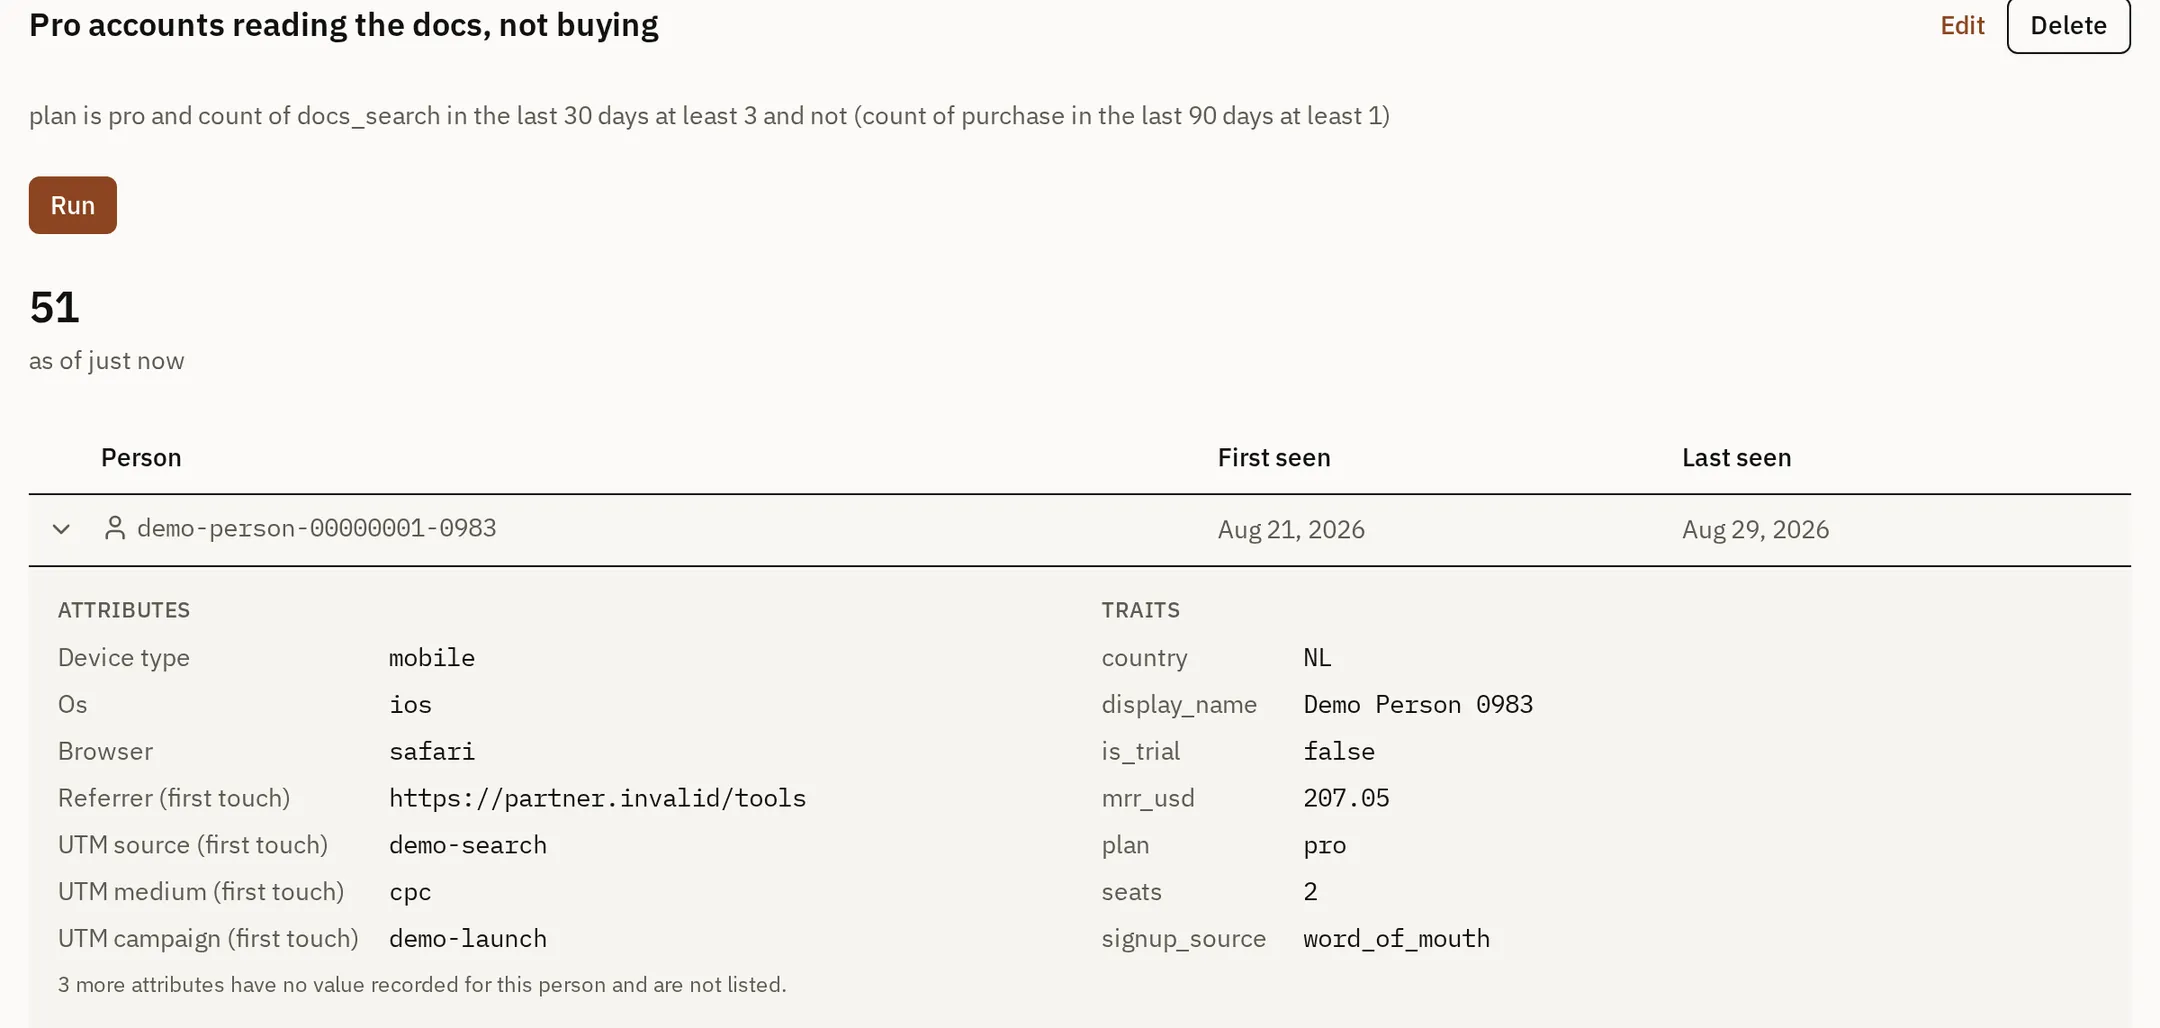Delete this segment

coord(2068,25)
